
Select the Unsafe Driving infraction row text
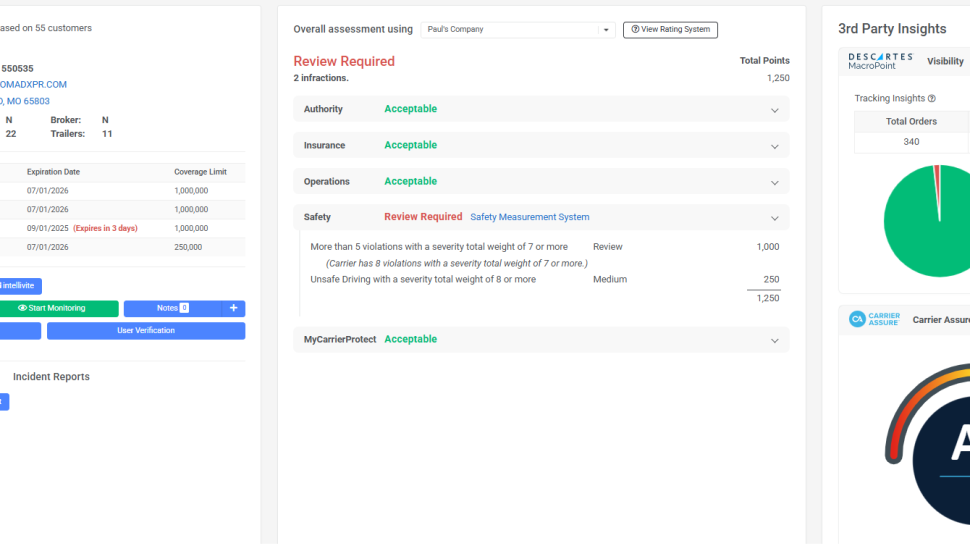click(423, 279)
